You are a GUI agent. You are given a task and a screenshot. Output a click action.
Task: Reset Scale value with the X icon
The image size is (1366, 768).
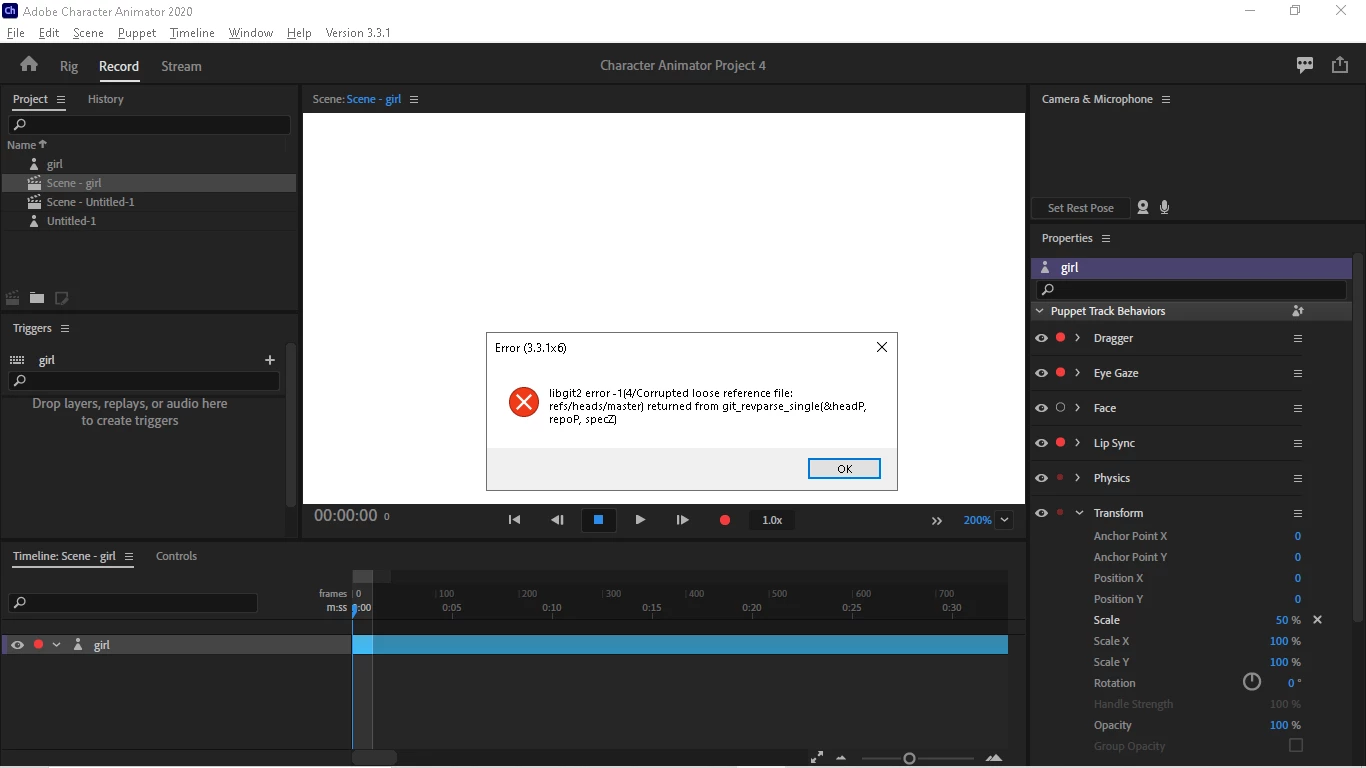[x=1317, y=620]
